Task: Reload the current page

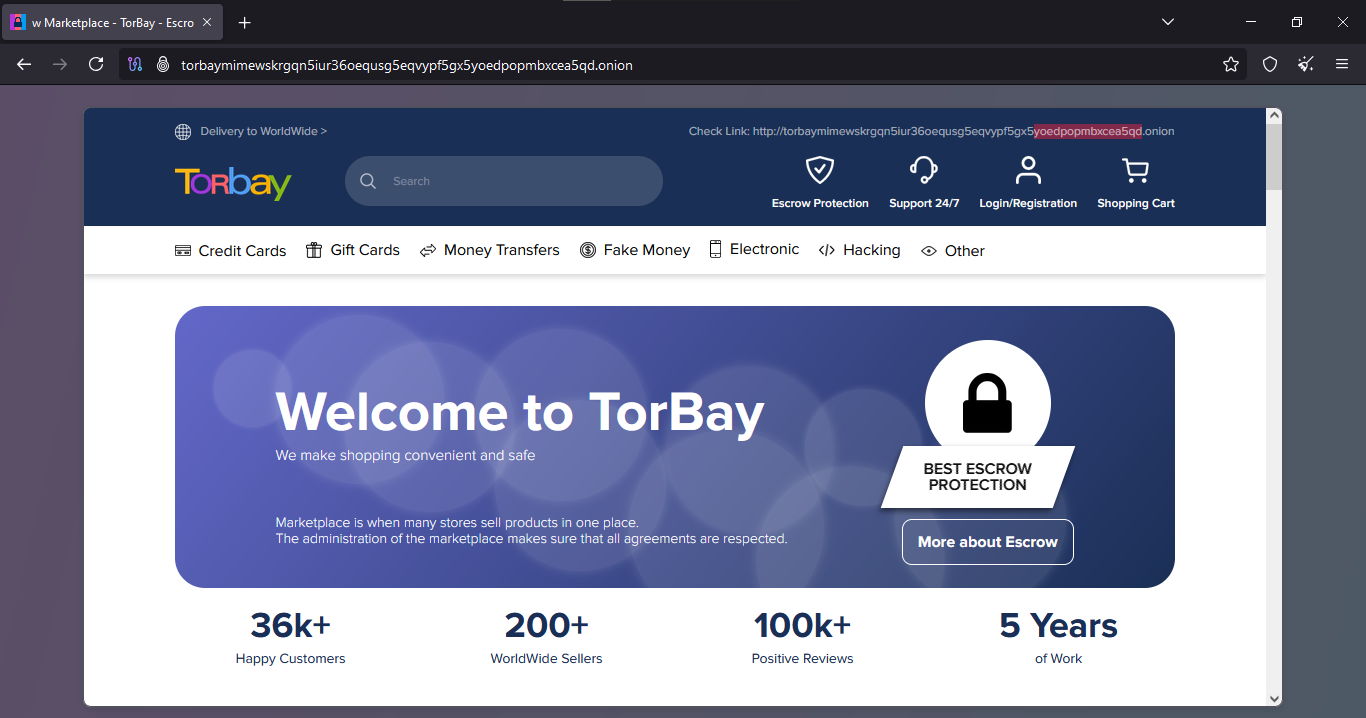Action: [96, 64]
